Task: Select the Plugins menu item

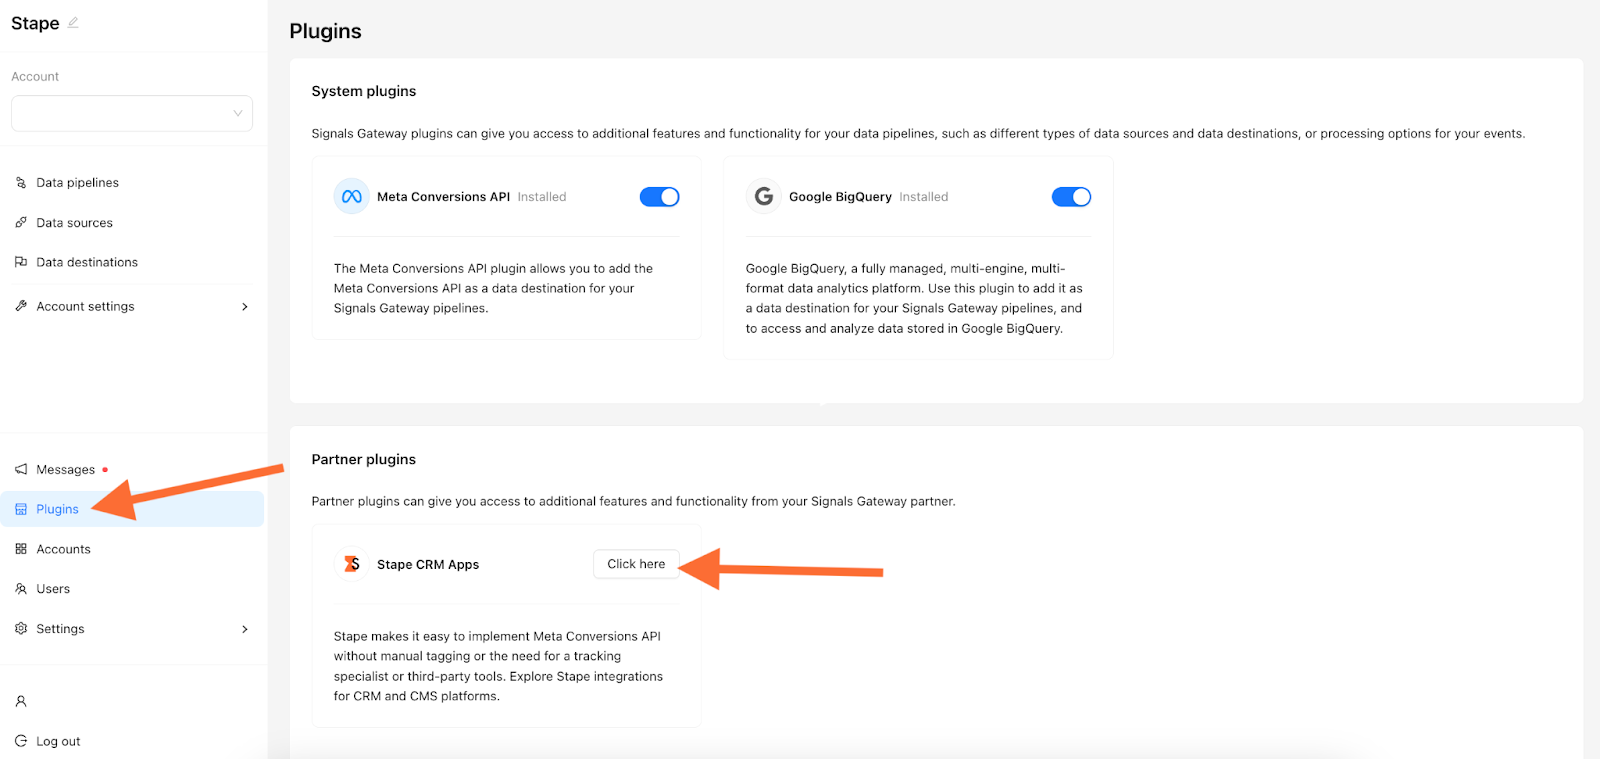Action: click(132, 509)
